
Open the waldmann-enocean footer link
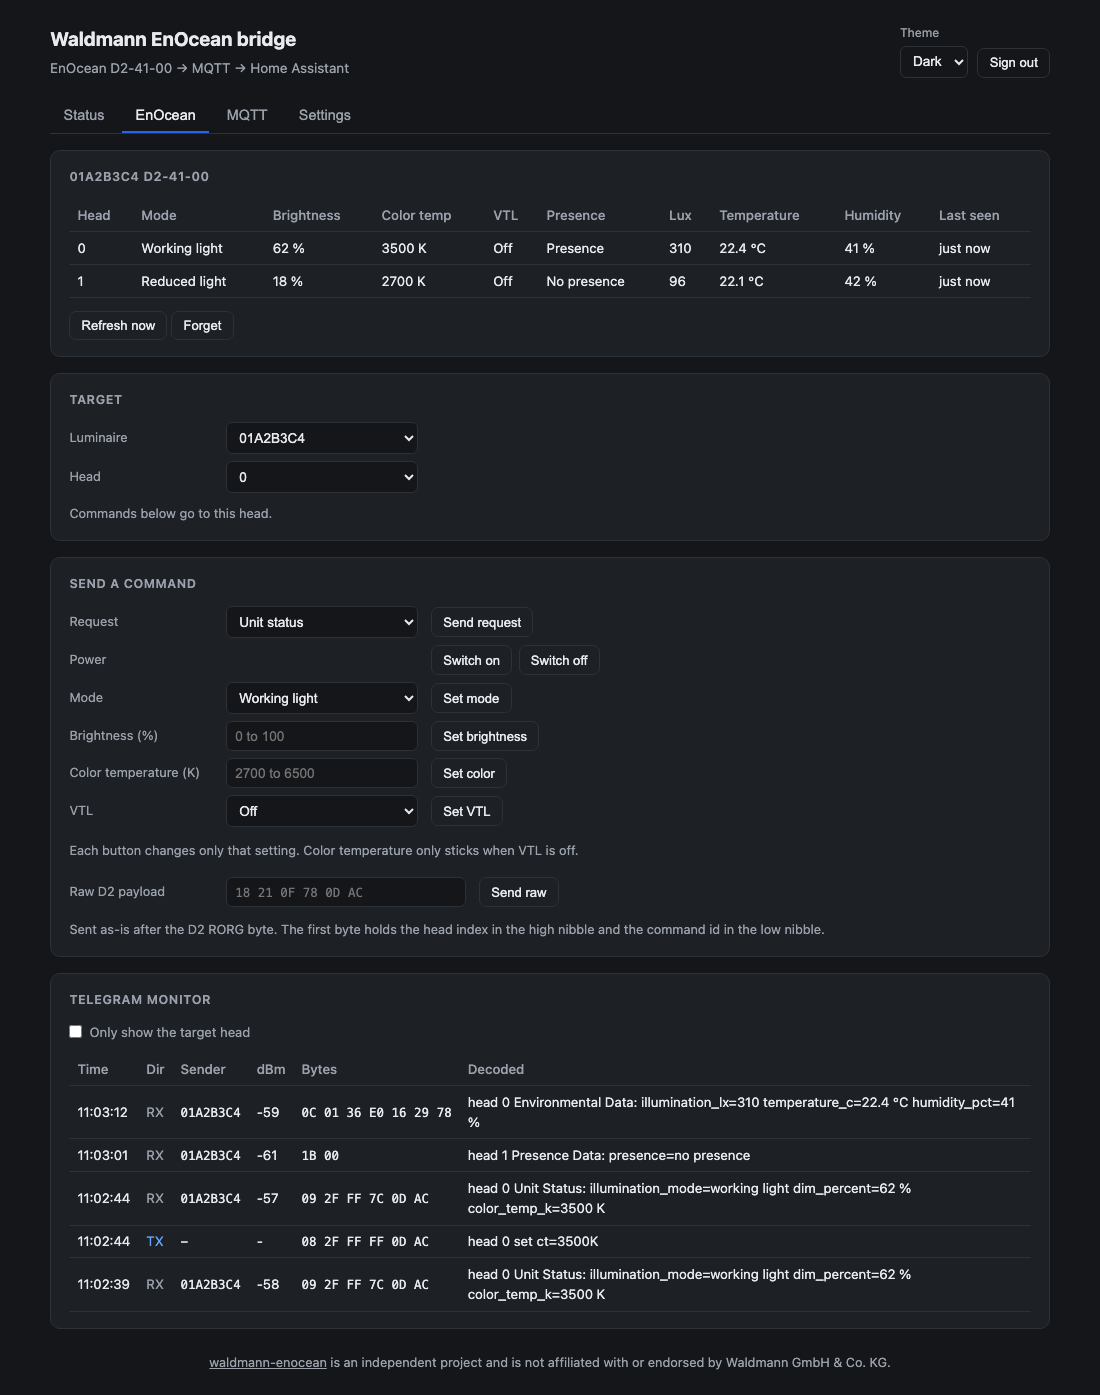[x=268, y=1362]
